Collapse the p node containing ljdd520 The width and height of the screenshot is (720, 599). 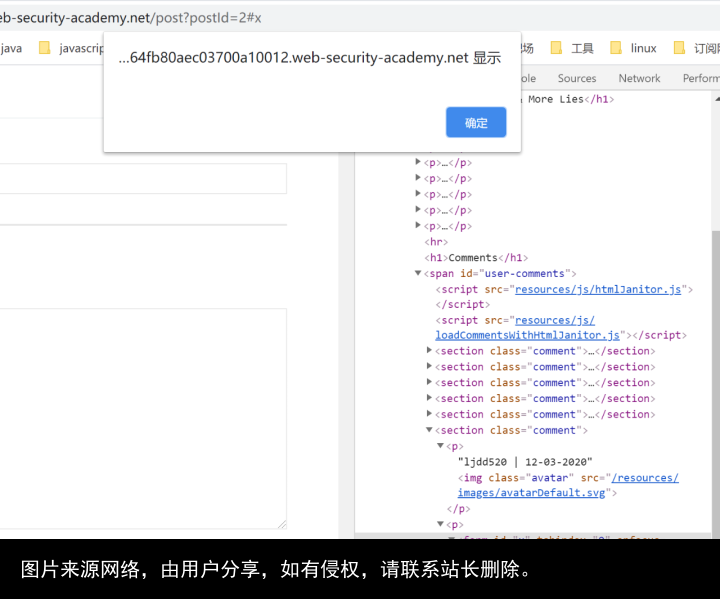tap(440, 446)
